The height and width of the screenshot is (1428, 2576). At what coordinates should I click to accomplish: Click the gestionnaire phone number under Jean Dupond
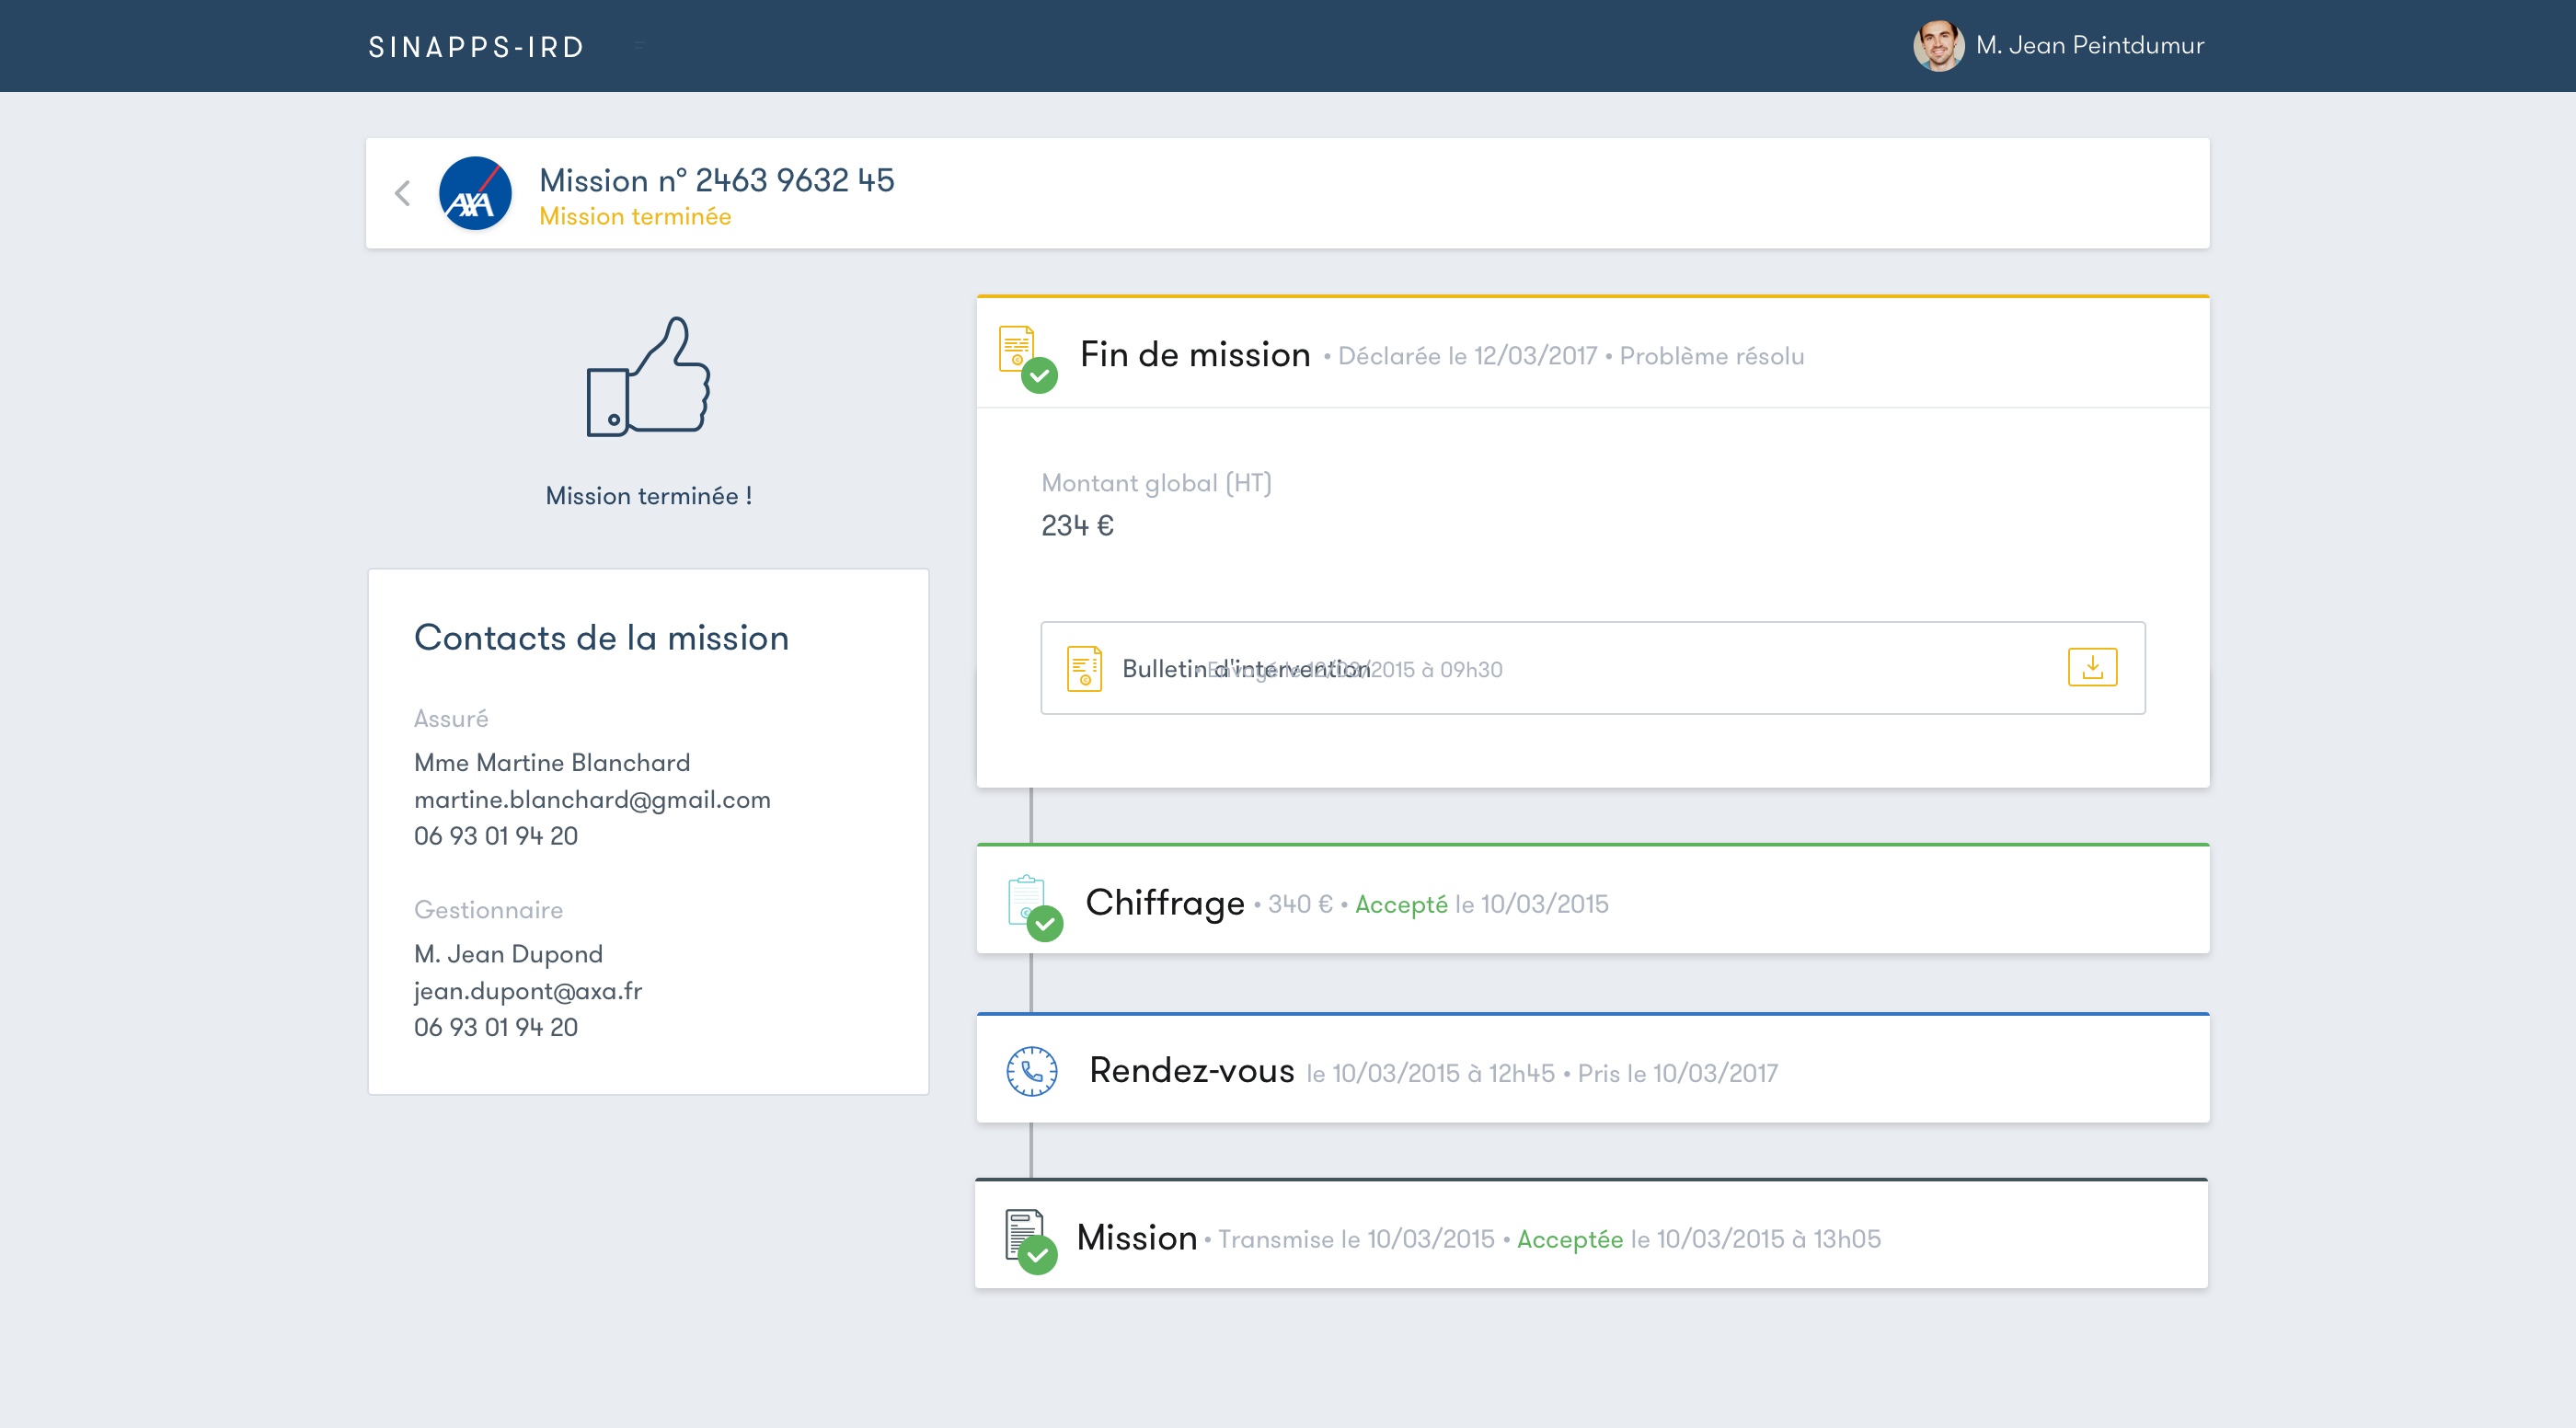point(496,1027)
